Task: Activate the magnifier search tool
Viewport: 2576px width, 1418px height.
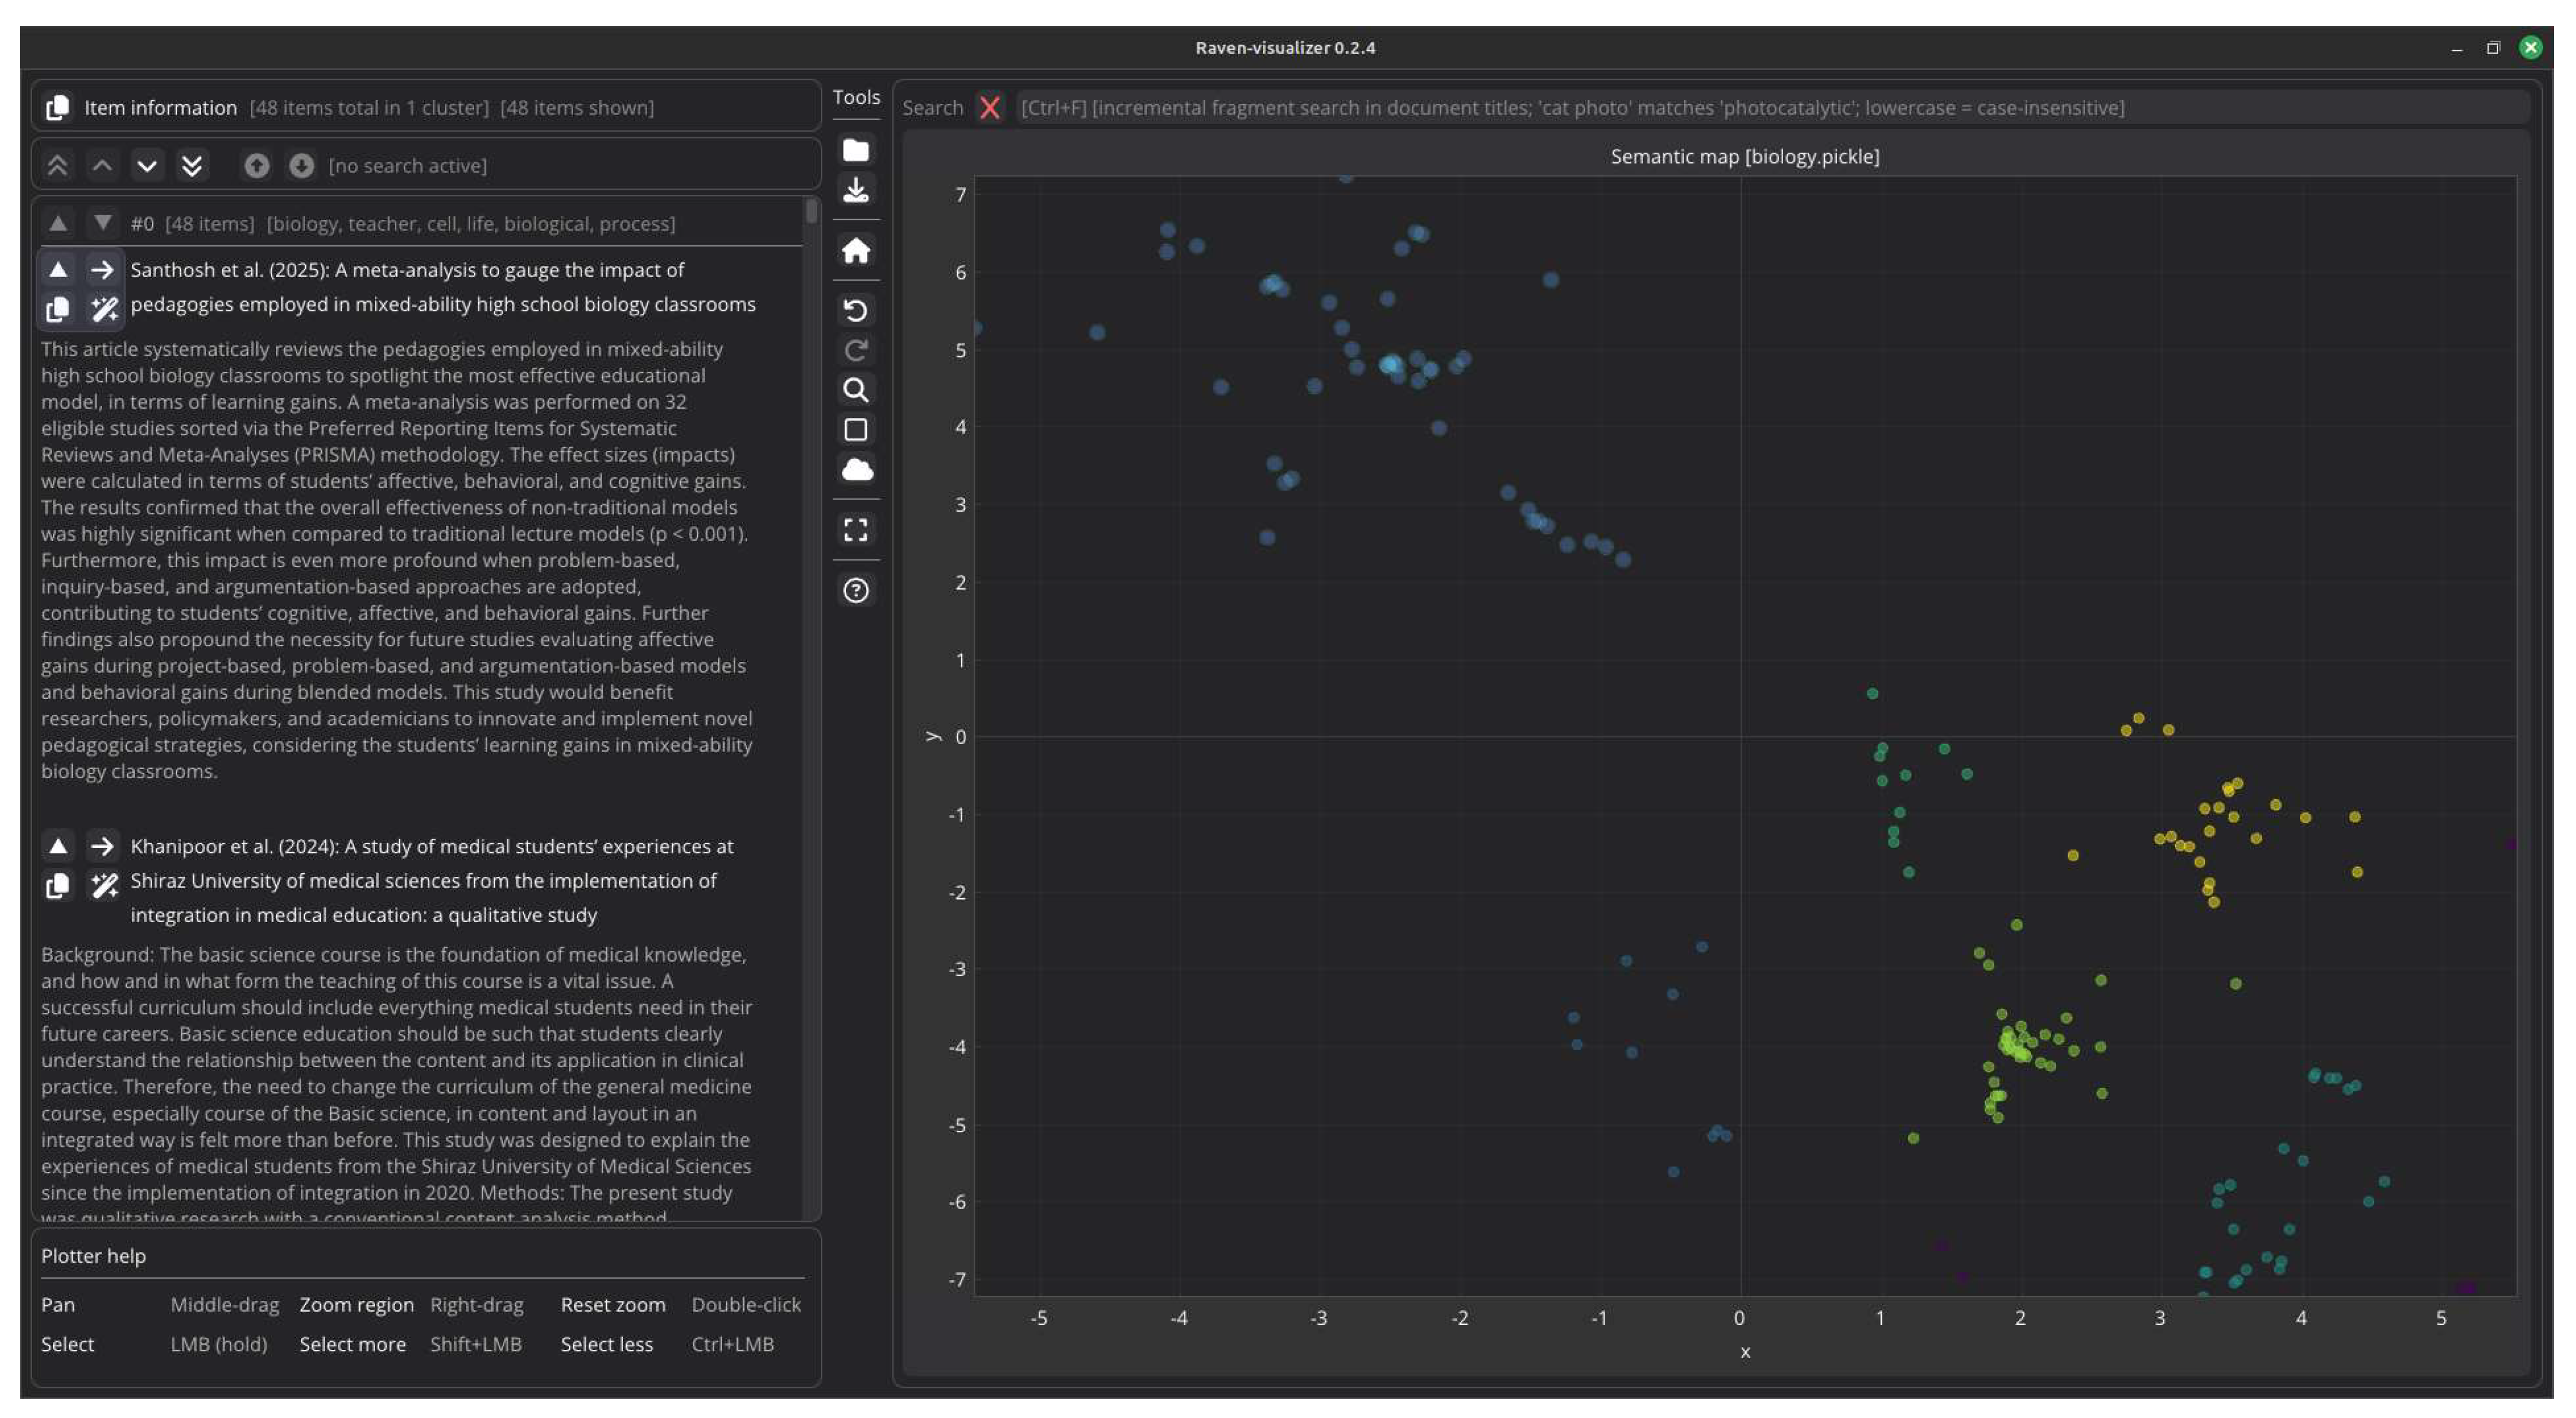Action: [x=855, y=389]
